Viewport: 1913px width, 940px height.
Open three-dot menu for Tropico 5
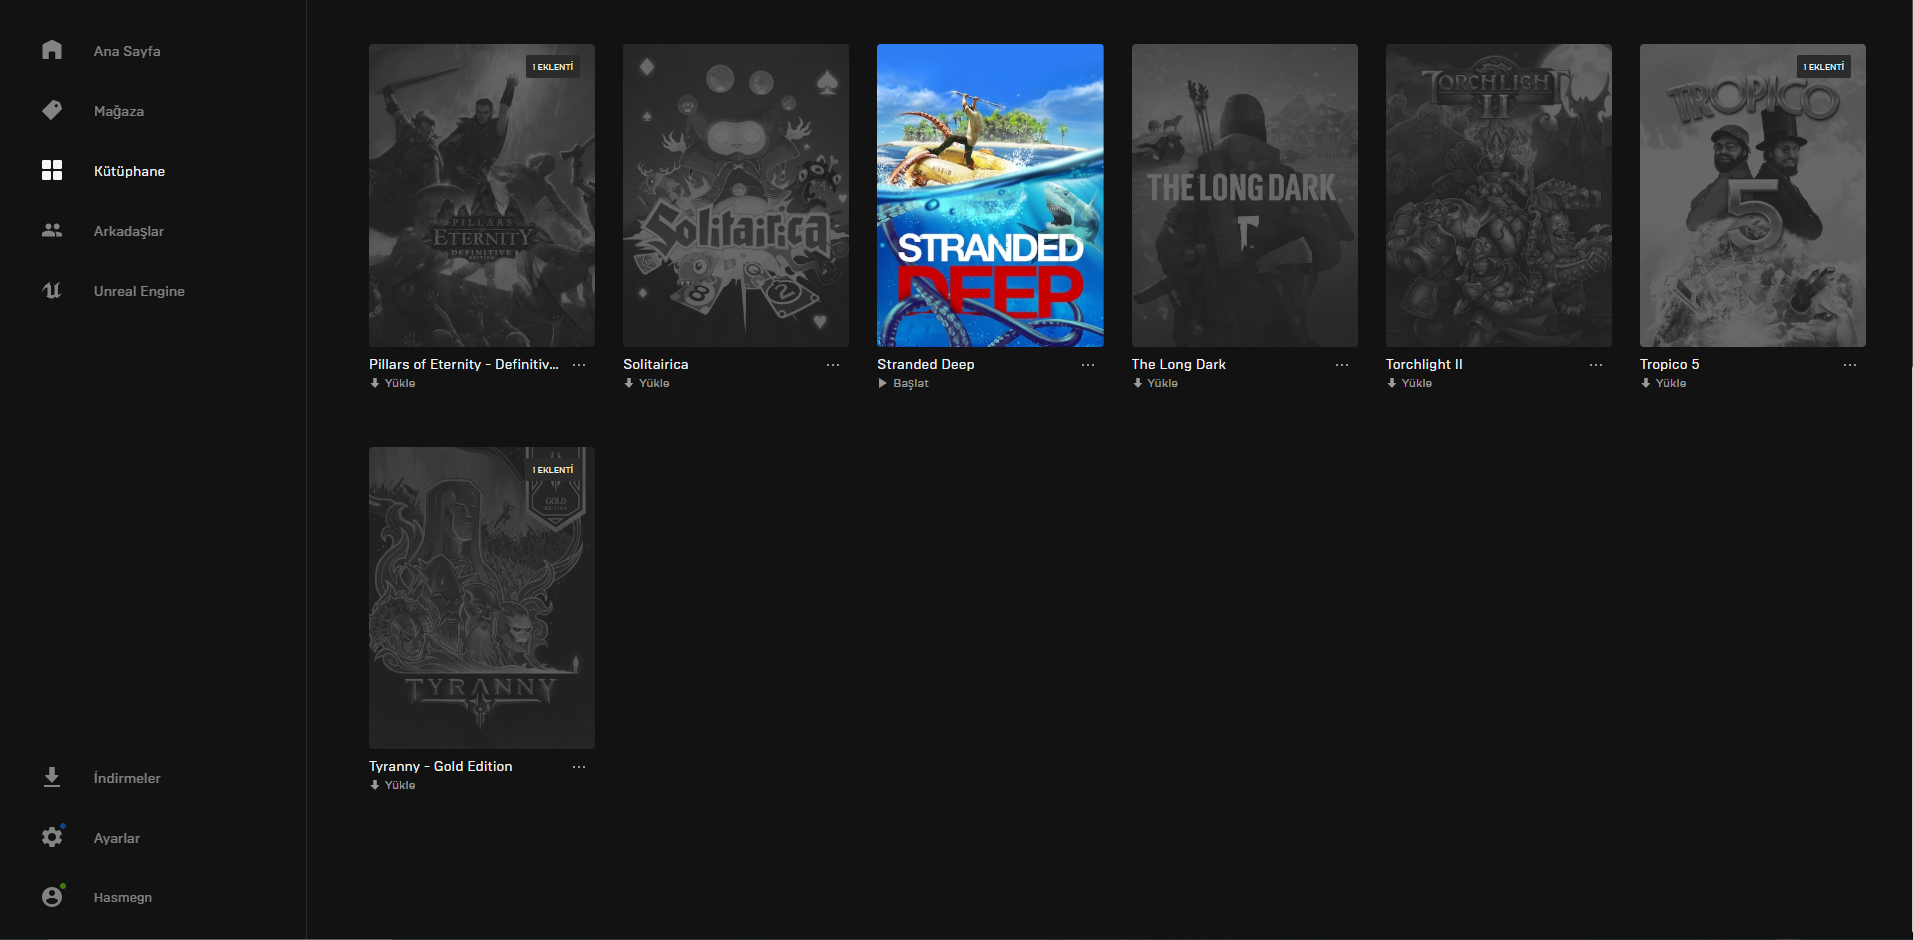[1850, 365]
